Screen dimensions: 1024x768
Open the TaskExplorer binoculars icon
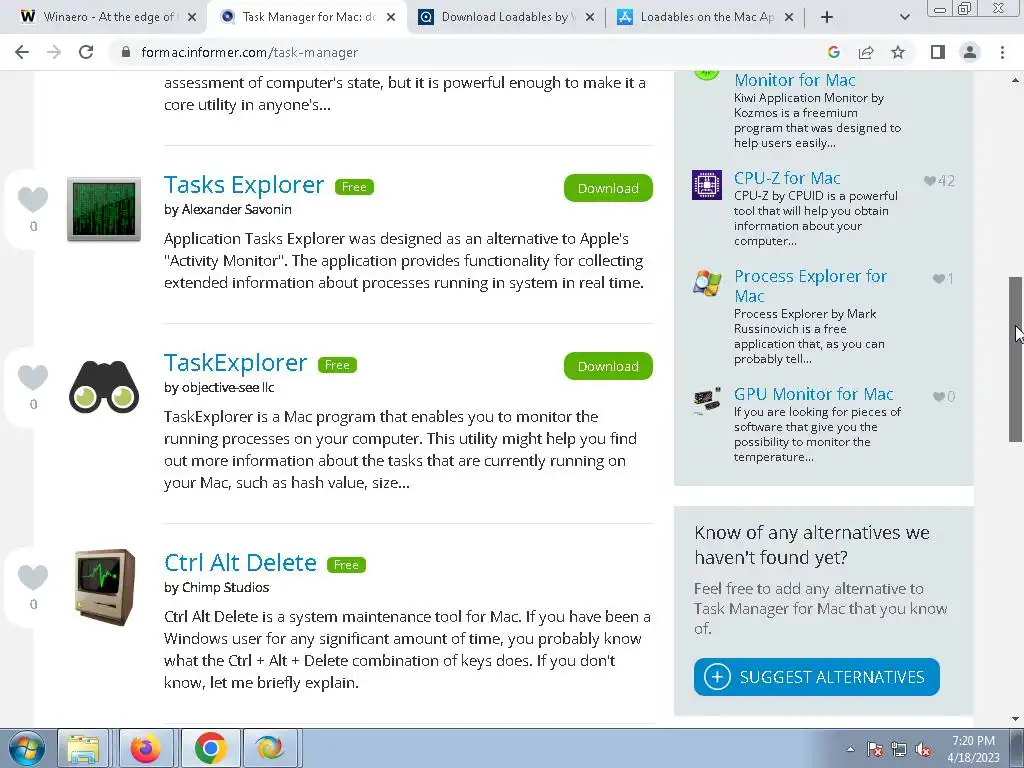click(x=104, y=387)
